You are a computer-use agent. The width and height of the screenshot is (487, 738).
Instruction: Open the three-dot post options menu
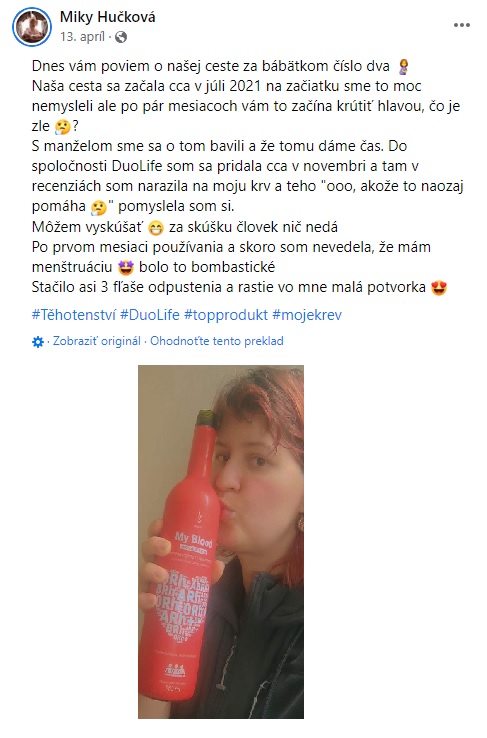click(462, 25)
